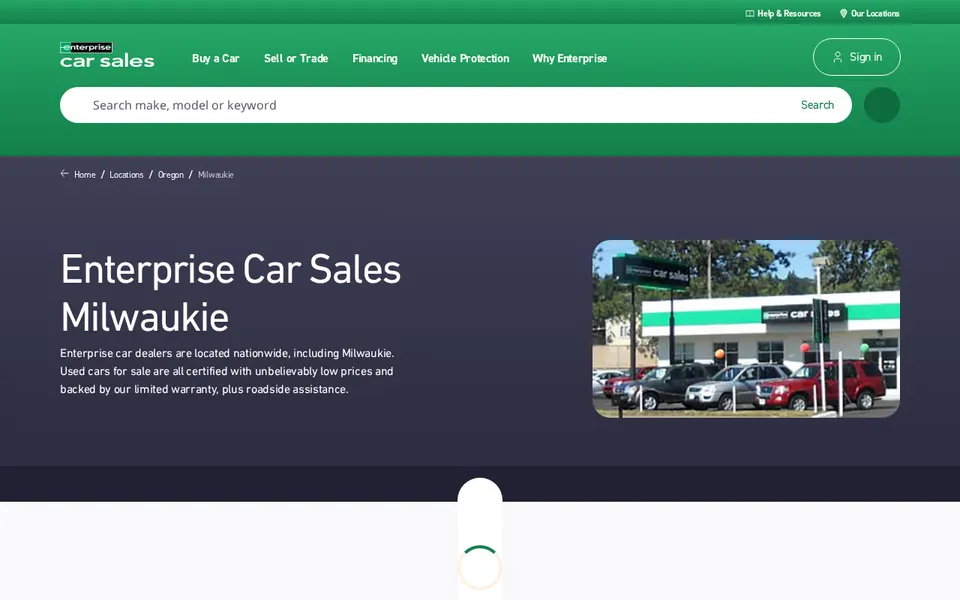Click the Help & Resources book icon

749,13
